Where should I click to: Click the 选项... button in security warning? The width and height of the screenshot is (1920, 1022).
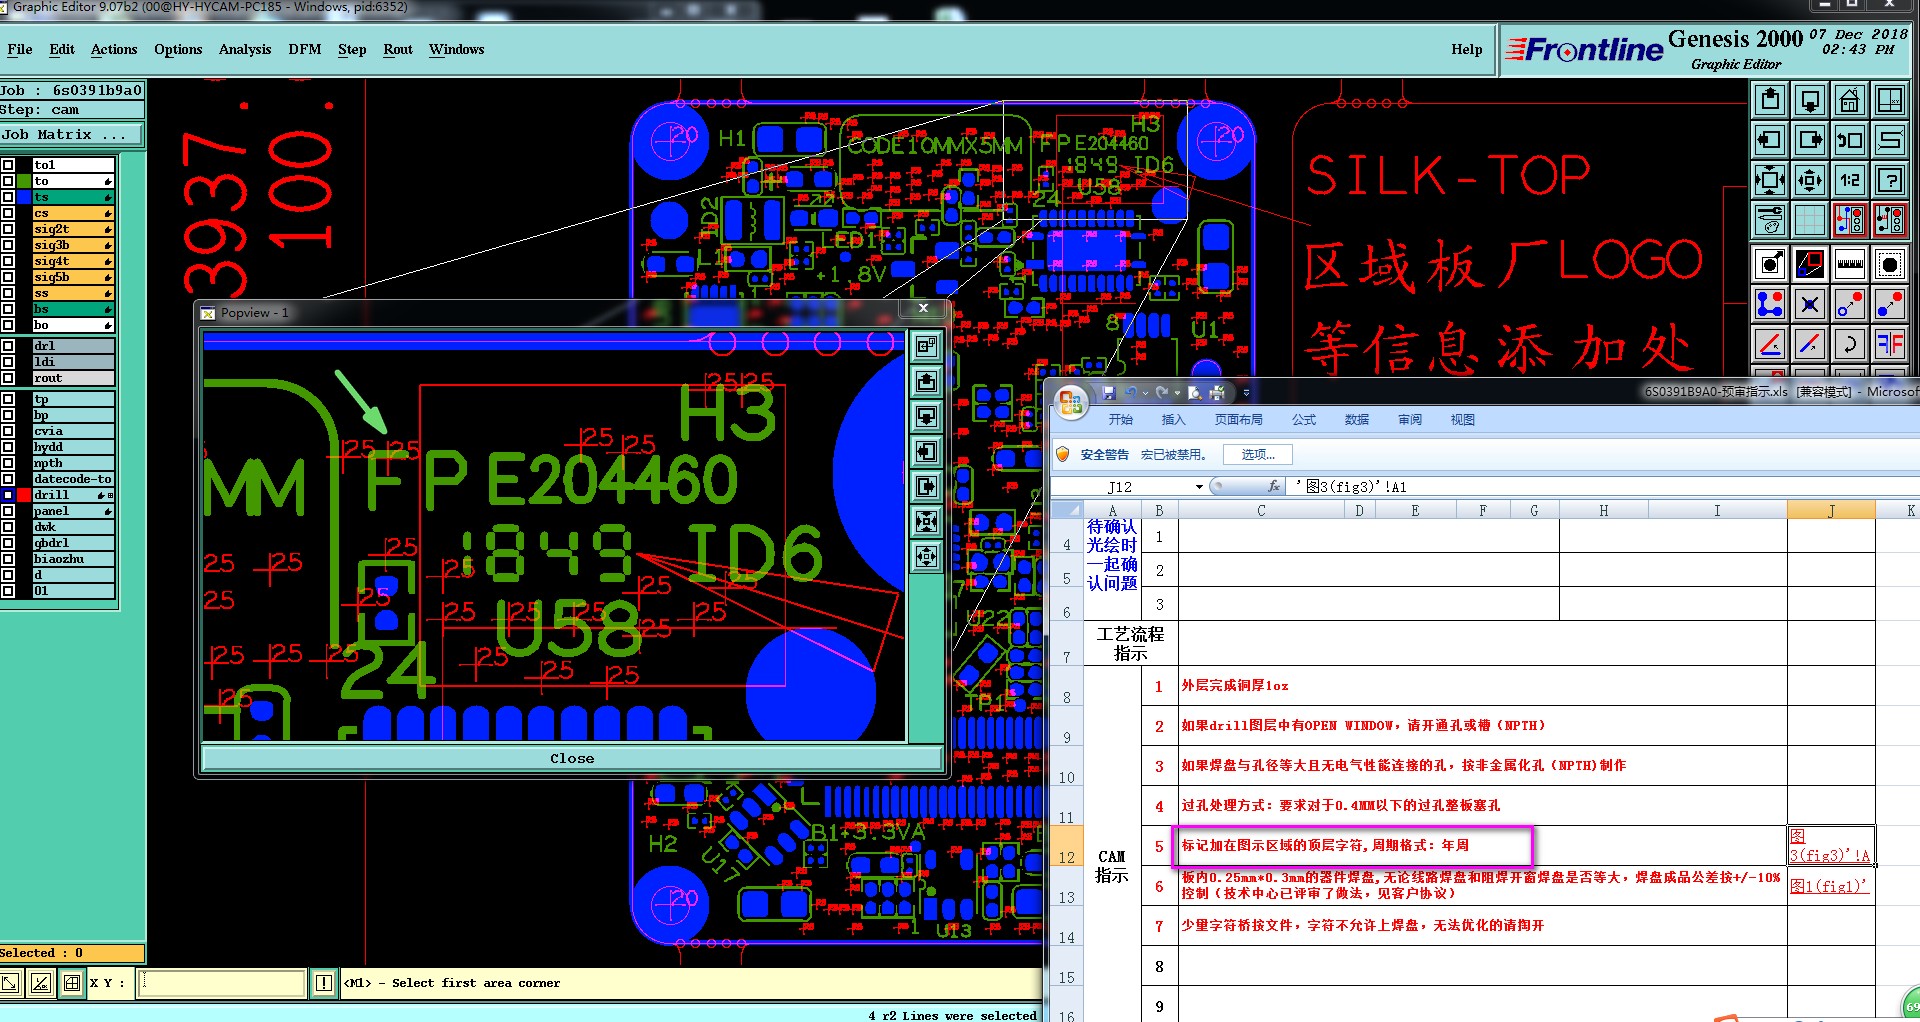[1258, 454]
